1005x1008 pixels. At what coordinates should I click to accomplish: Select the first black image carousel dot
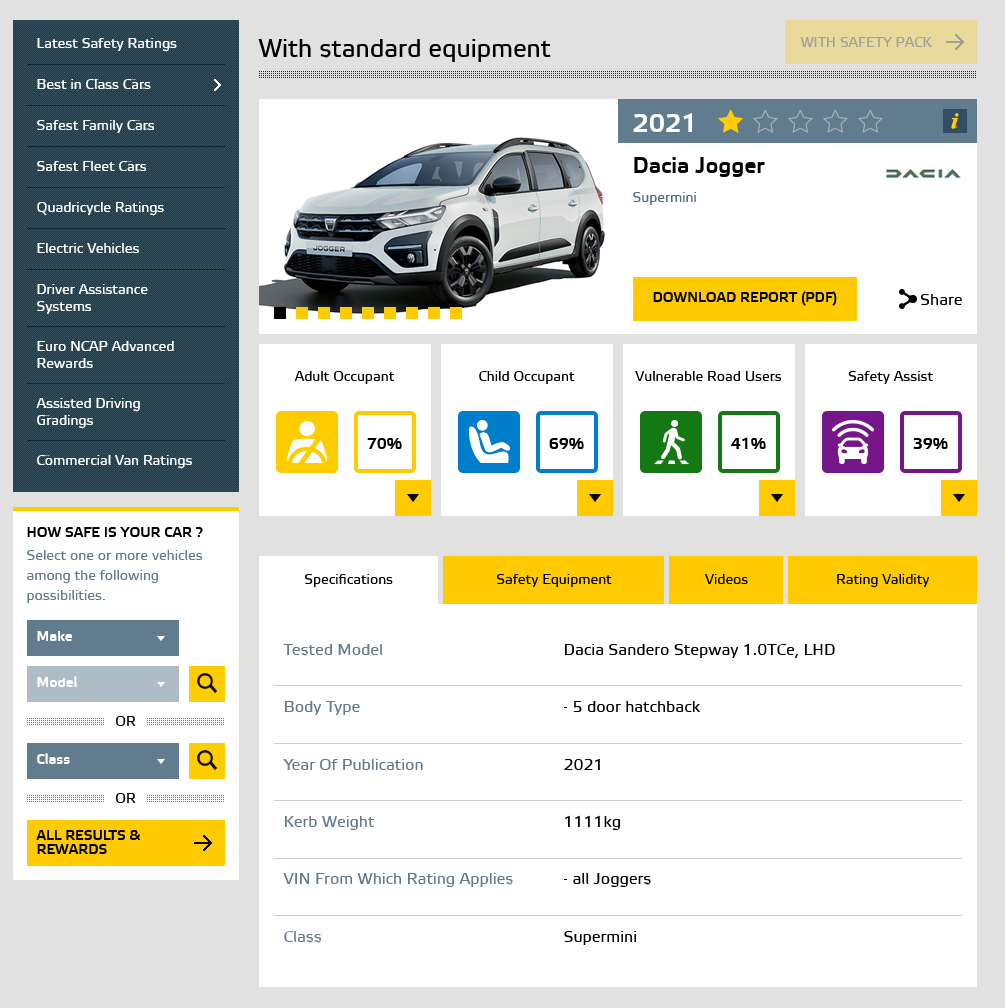pyautogui.click(x=280, y=313)
